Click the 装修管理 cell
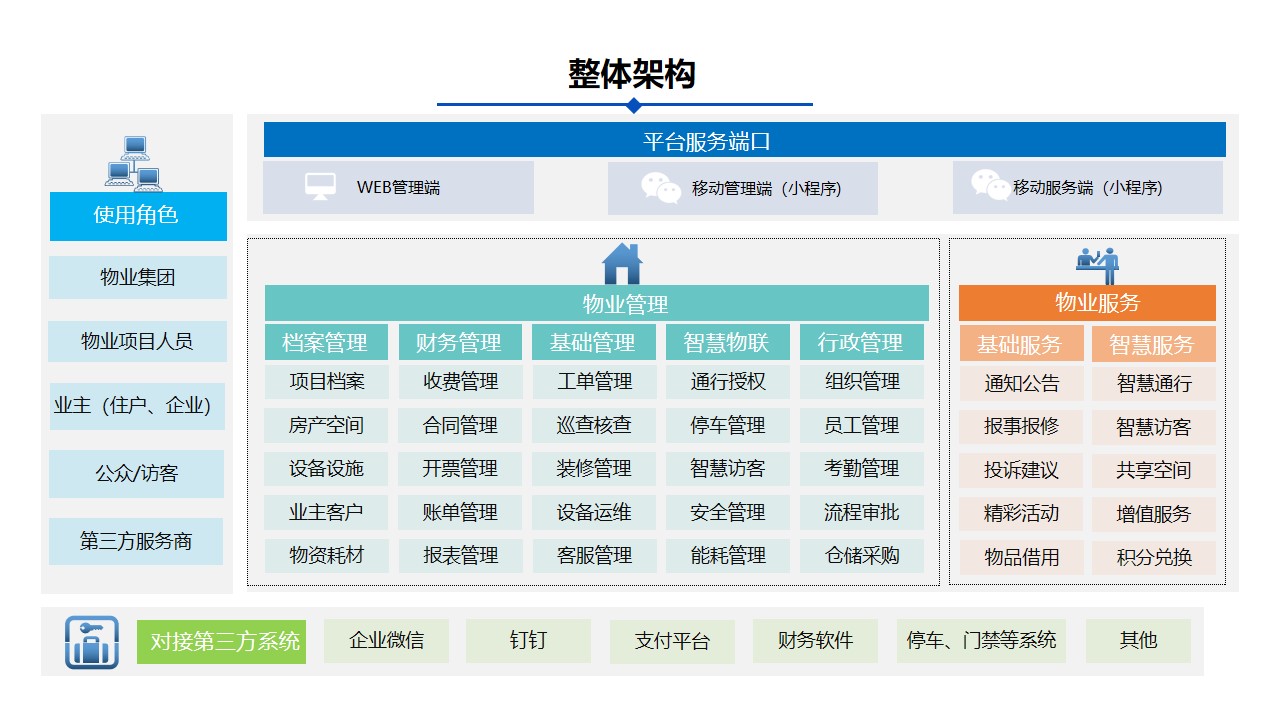This screenshot has width=1280, height=720. point(594,469)
